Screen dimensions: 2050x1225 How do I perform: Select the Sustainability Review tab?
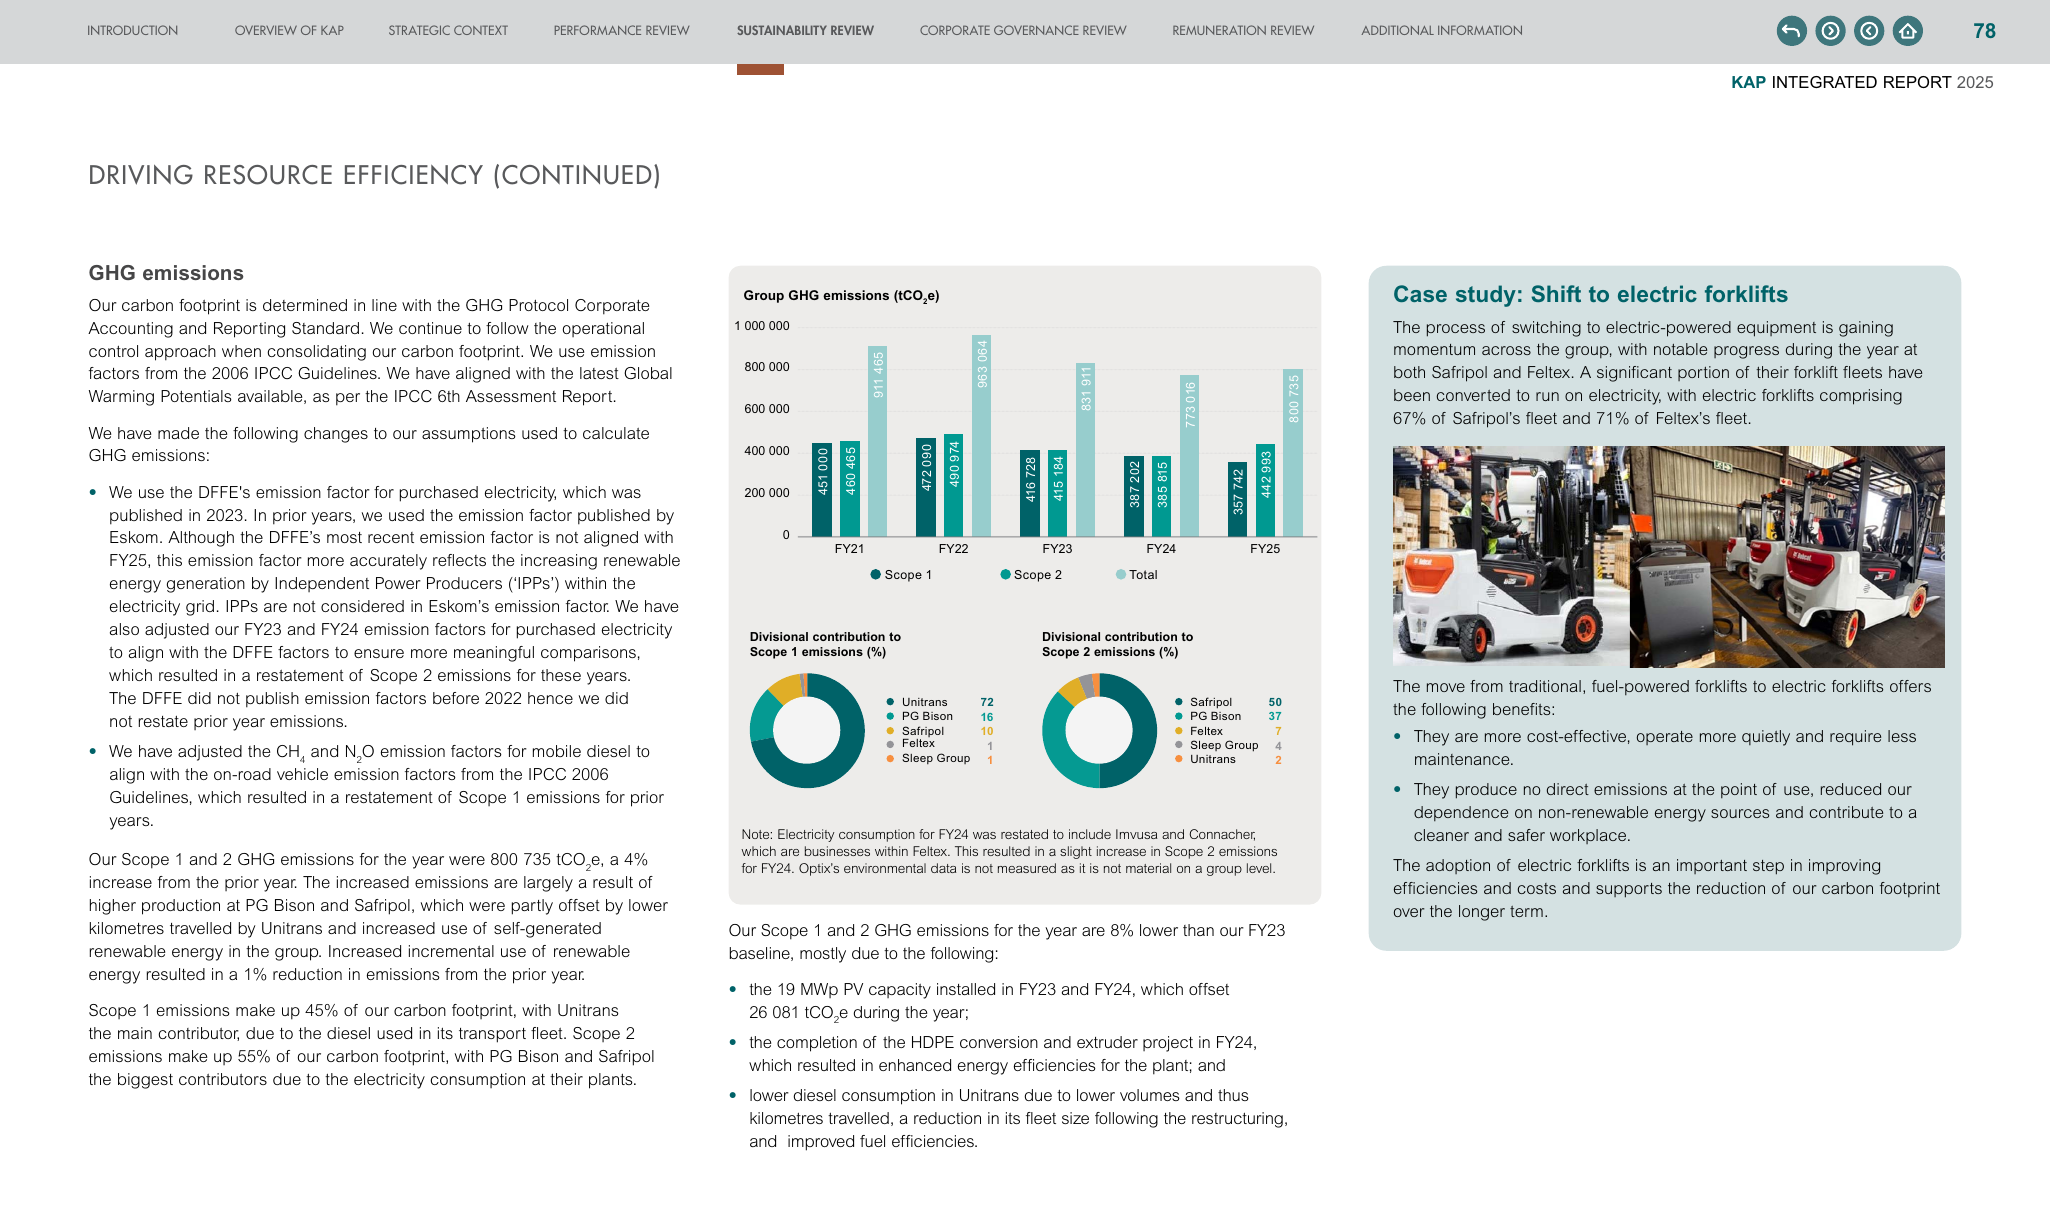click(805, 31)
